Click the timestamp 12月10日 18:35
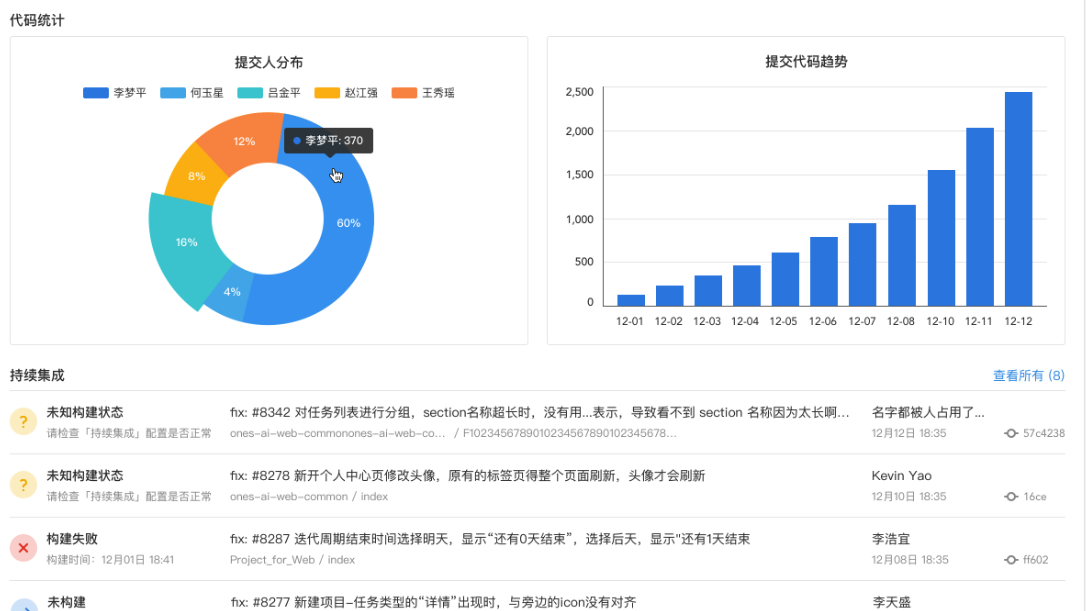This screenshot has width=1086, height=611. coord(909,497)
